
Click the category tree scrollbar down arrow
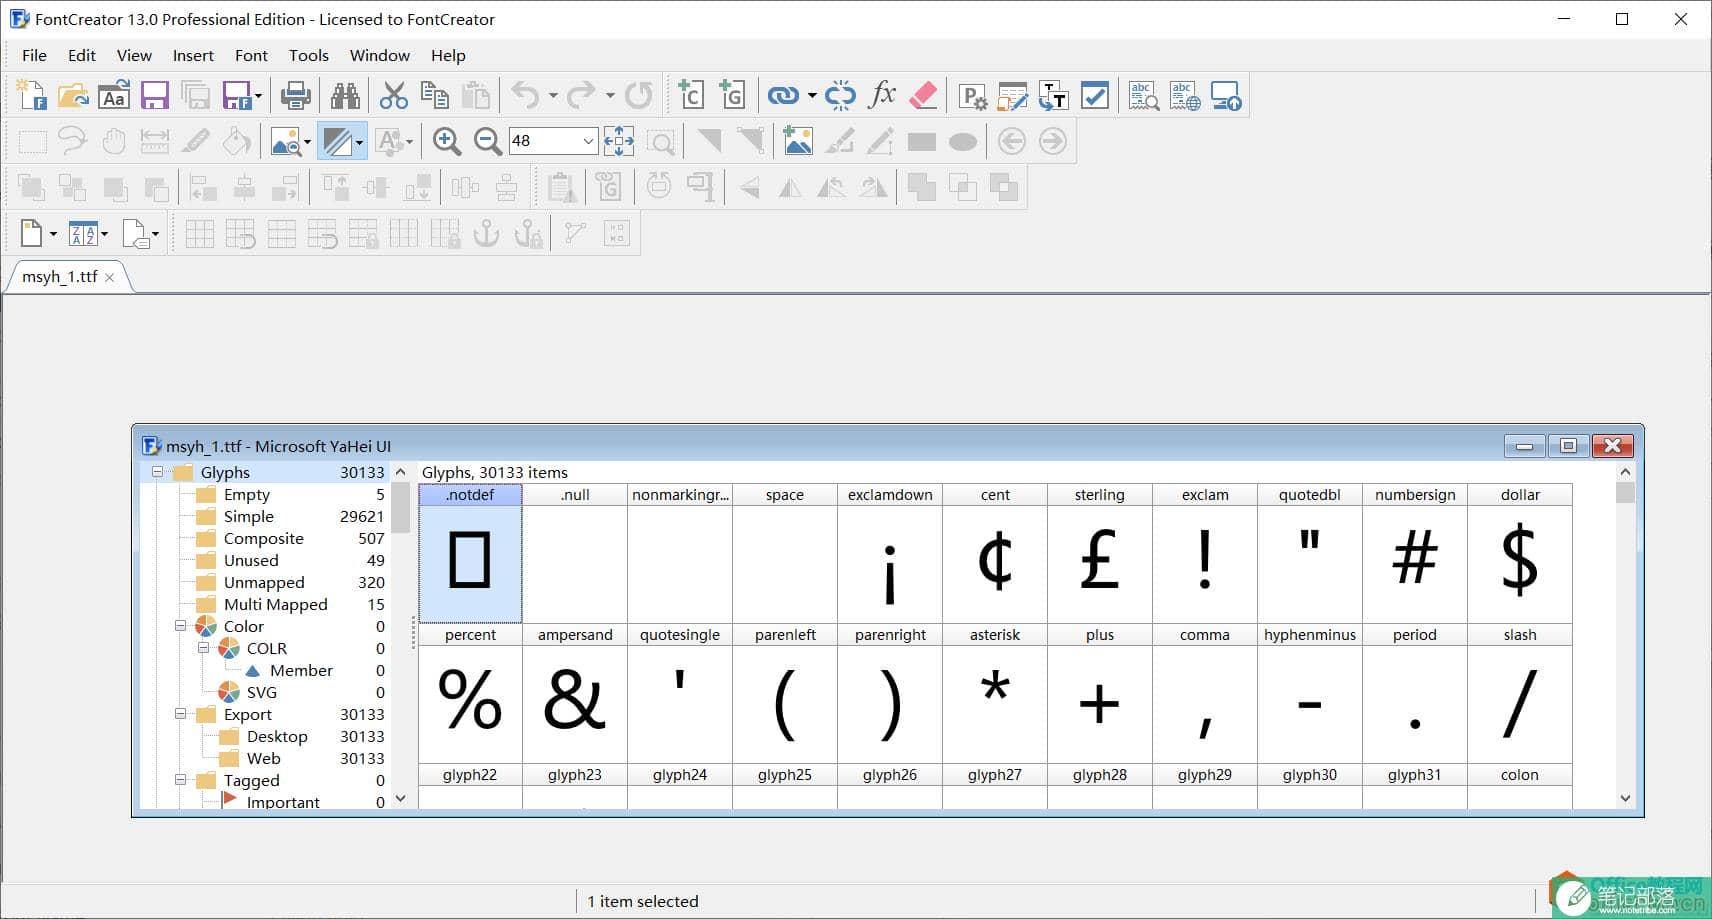coord(400,798)
